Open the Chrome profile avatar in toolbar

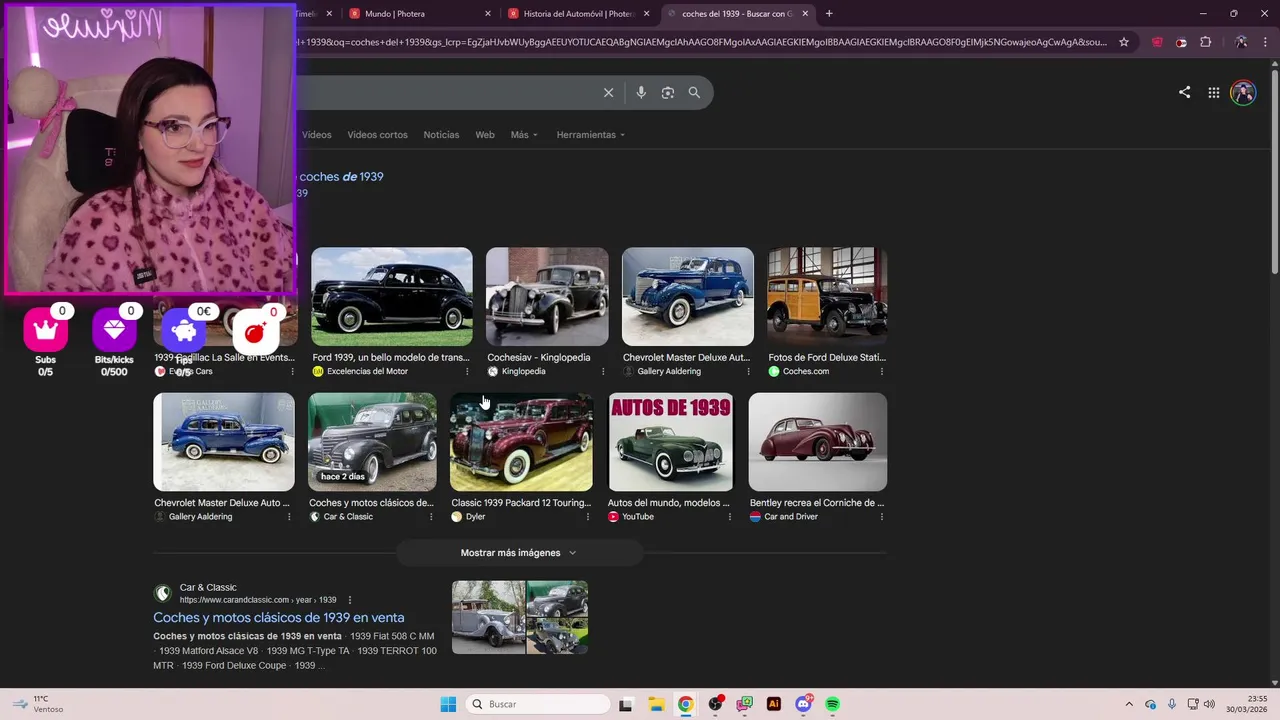click(1241, 42)
